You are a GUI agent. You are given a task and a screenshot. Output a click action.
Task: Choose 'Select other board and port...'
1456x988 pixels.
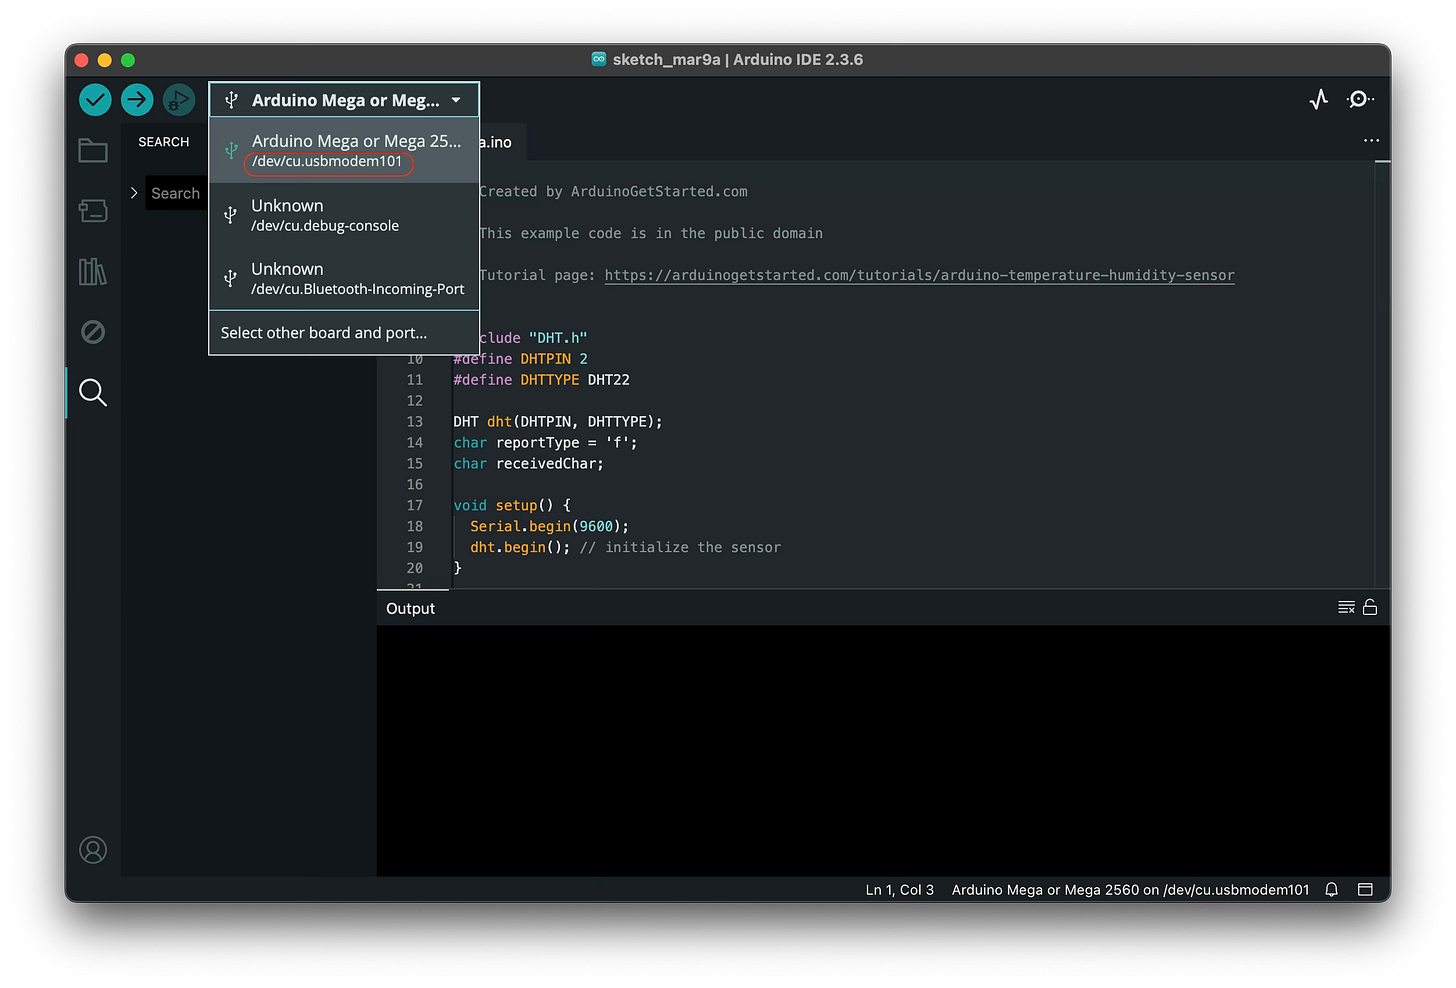pyautogui.click(x=322, y=332)
